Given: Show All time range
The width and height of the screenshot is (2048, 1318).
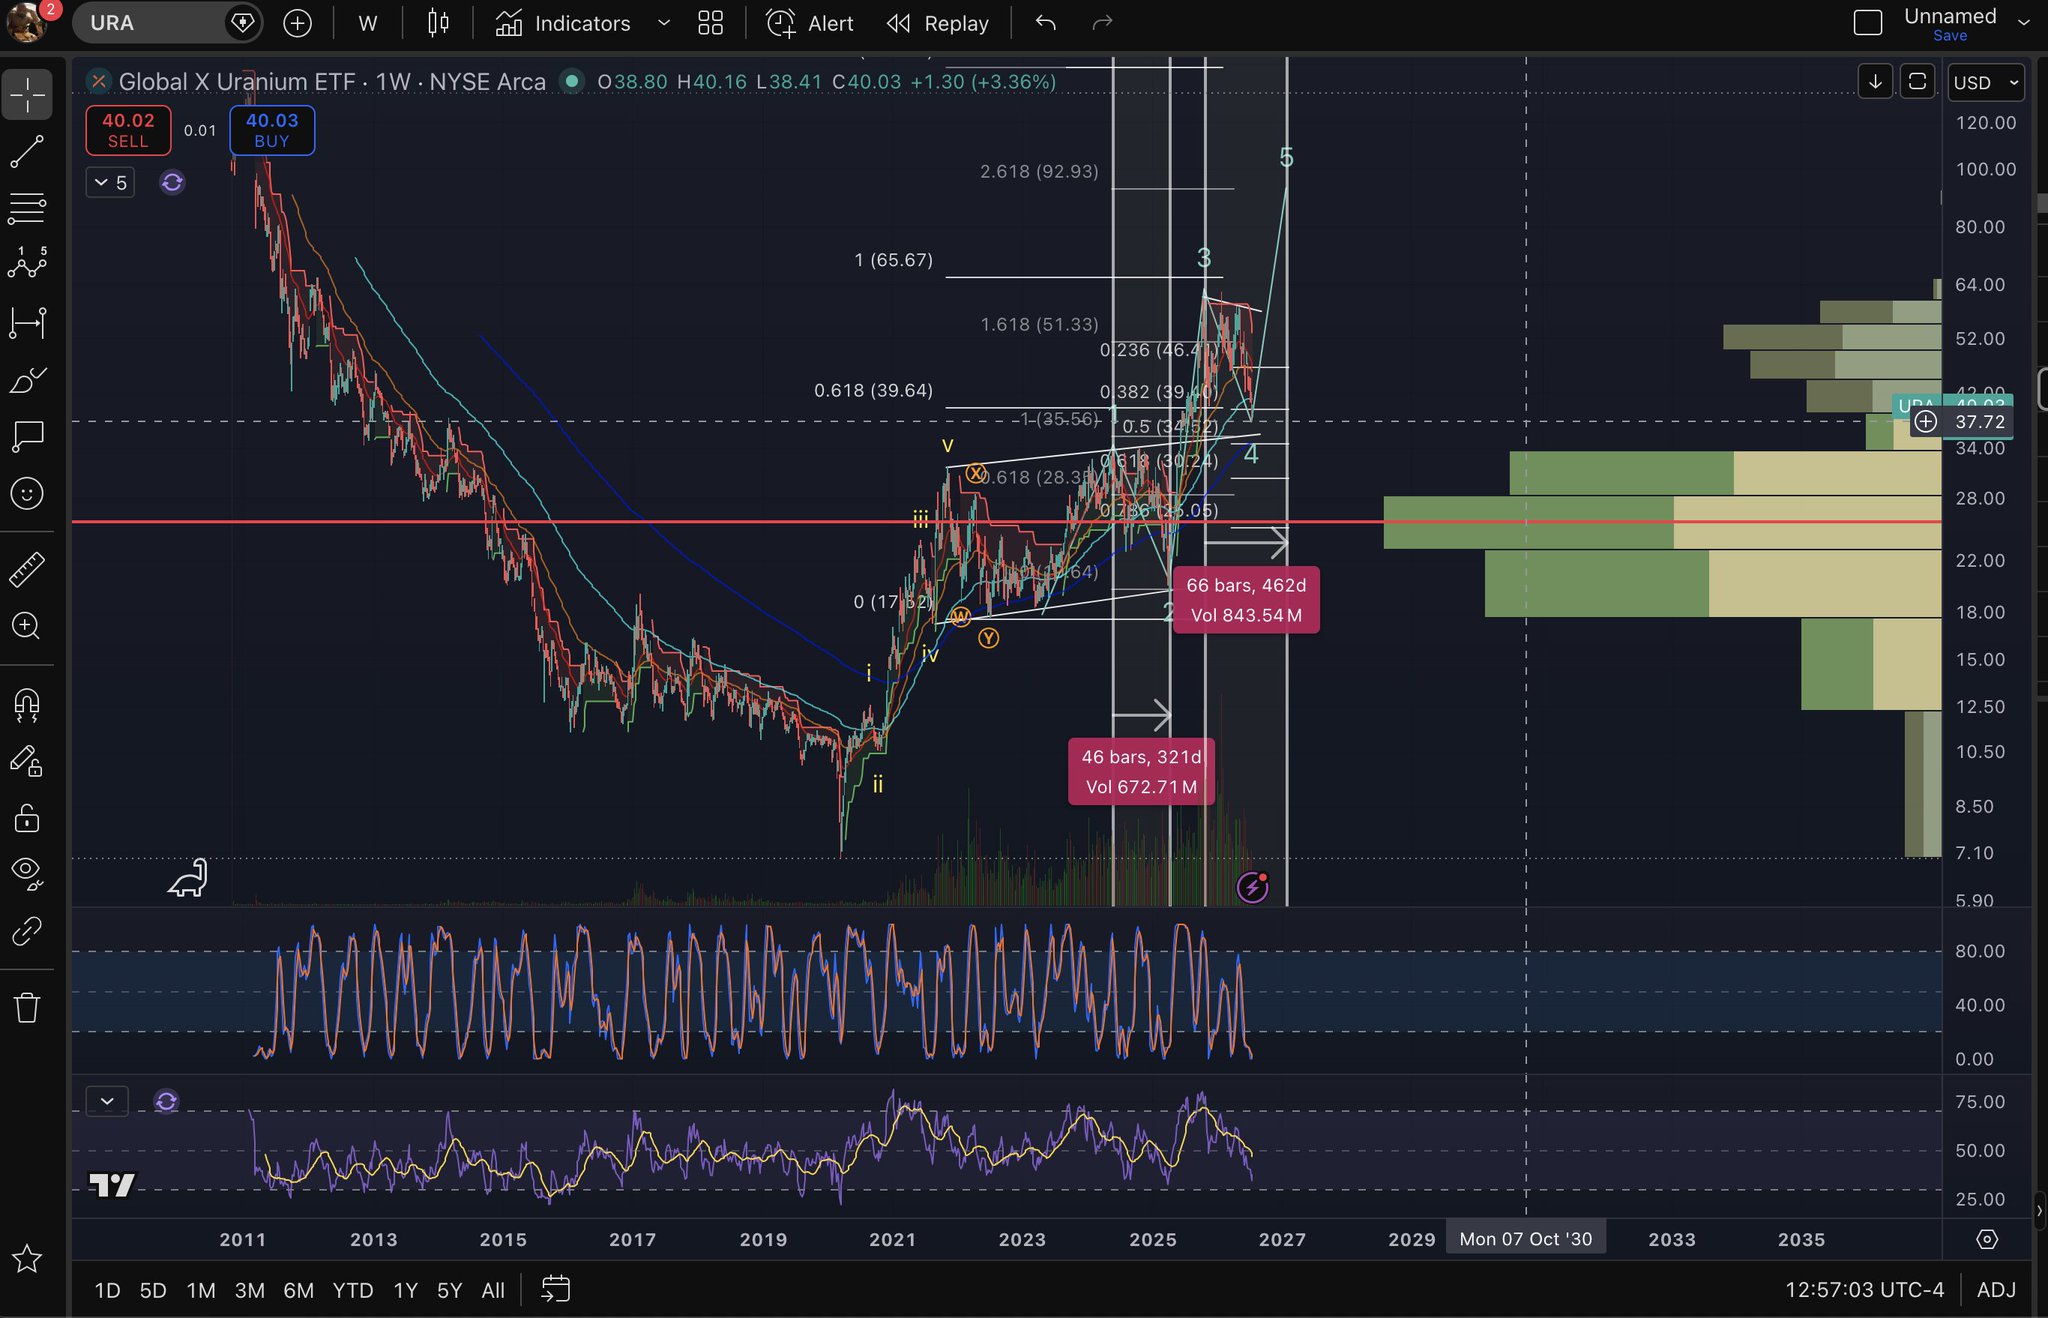Looking at the screenshot, I should (493, 1290).
